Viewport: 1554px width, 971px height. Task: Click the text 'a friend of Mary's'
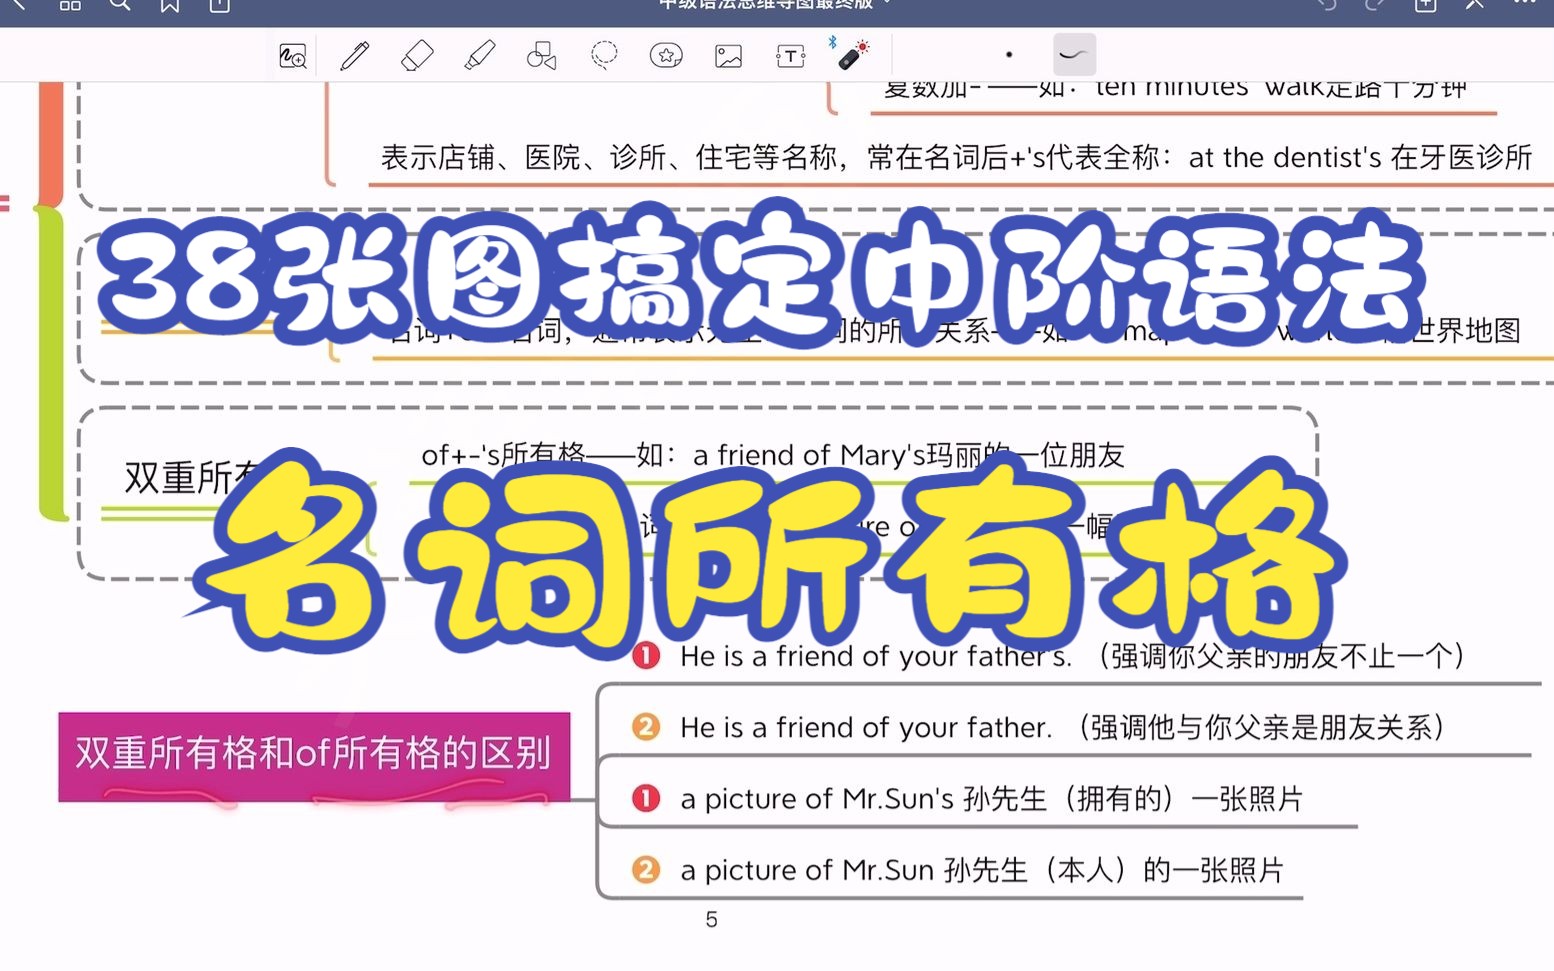click(x=809, y=455)
